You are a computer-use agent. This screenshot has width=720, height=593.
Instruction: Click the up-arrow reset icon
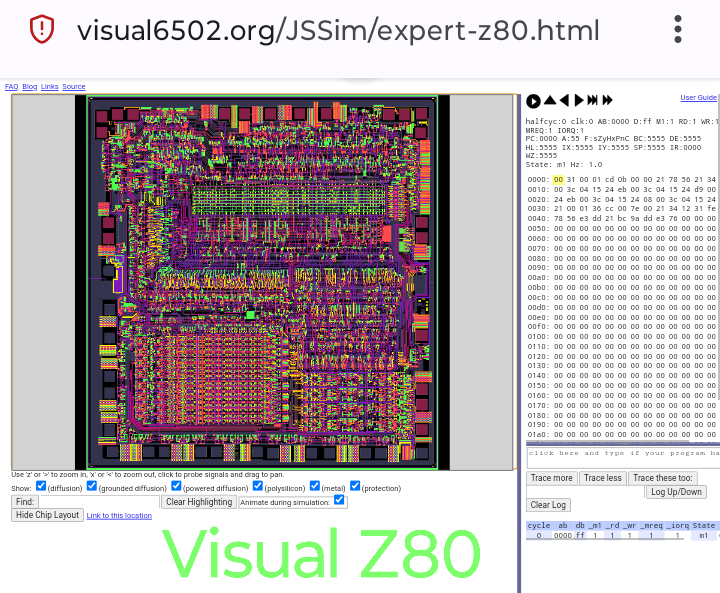point(549,100)
